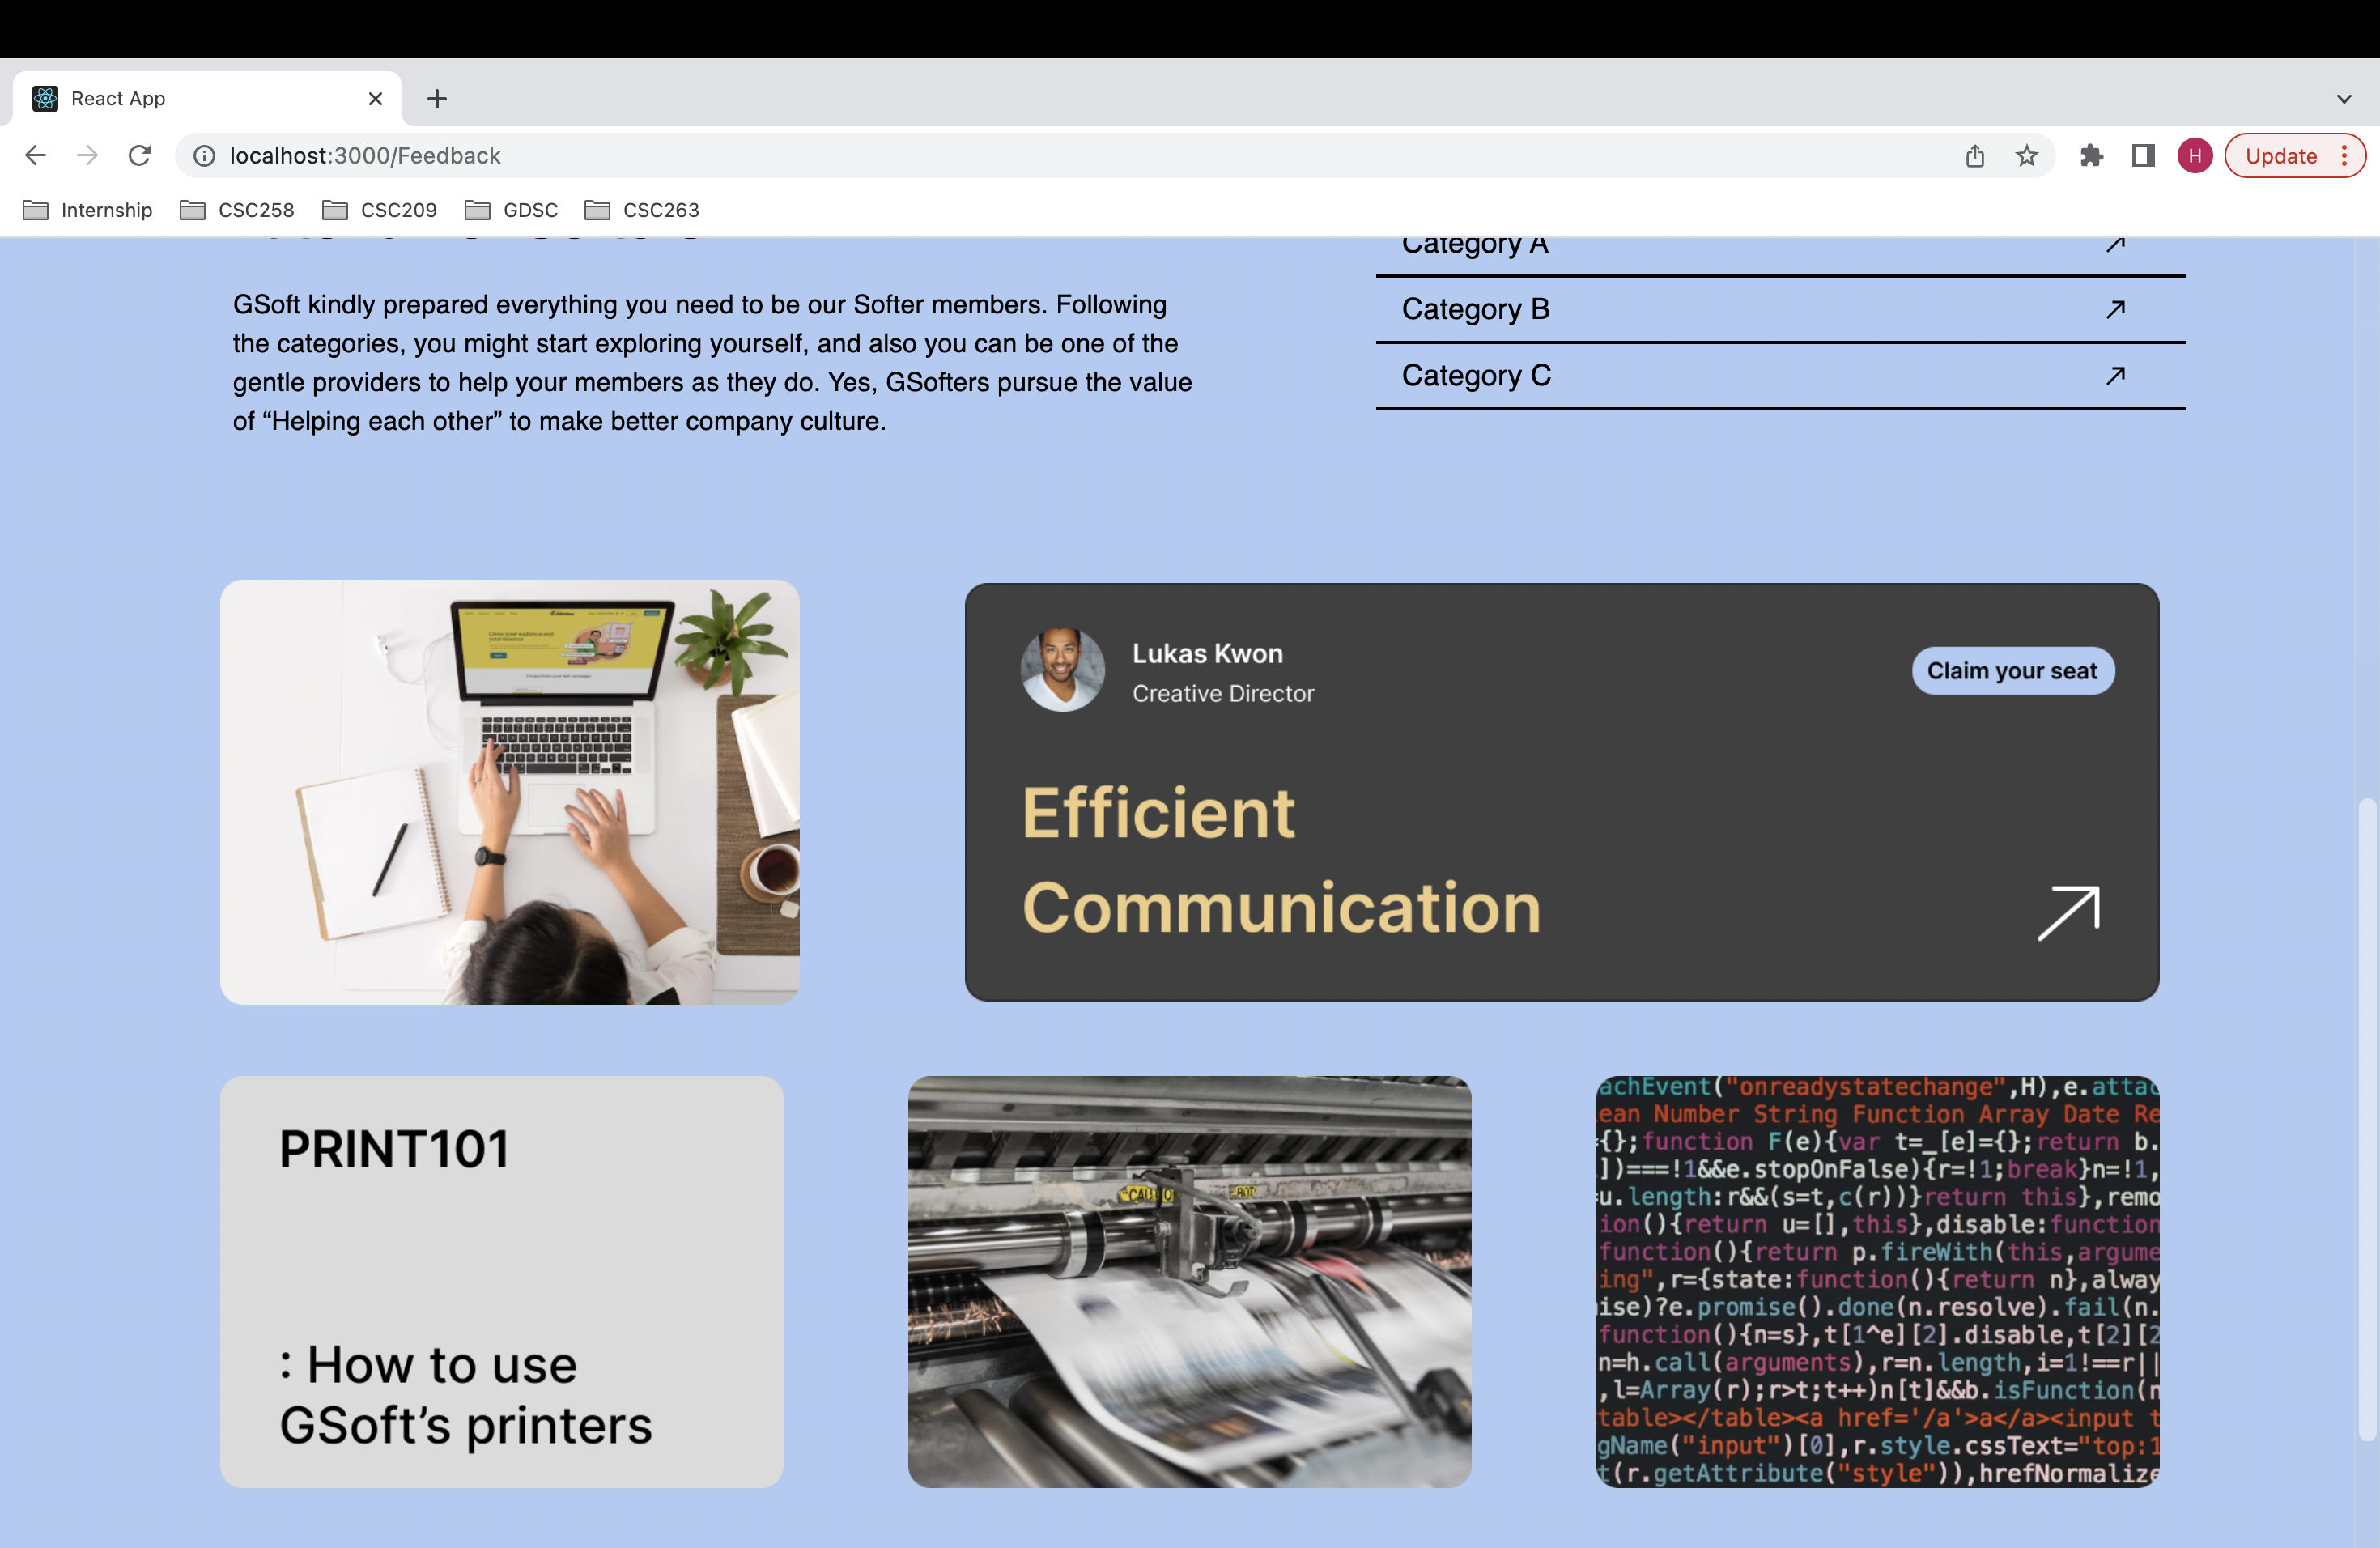Reload the Feedback page
The height and width of the screenshot is (1548, 2380).
[x=140, y=155]
